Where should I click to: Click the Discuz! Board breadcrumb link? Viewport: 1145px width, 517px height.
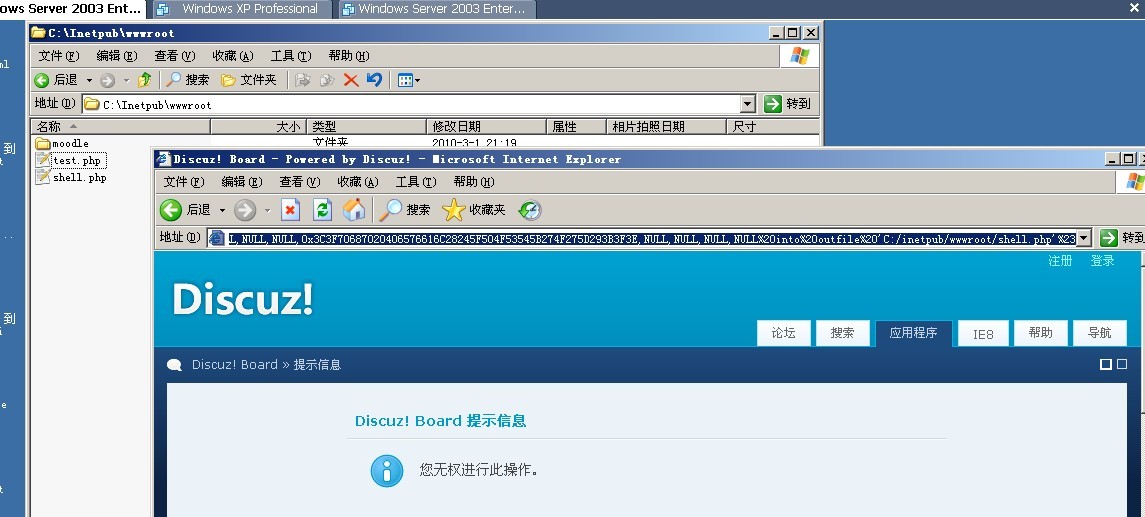[234, 364]
